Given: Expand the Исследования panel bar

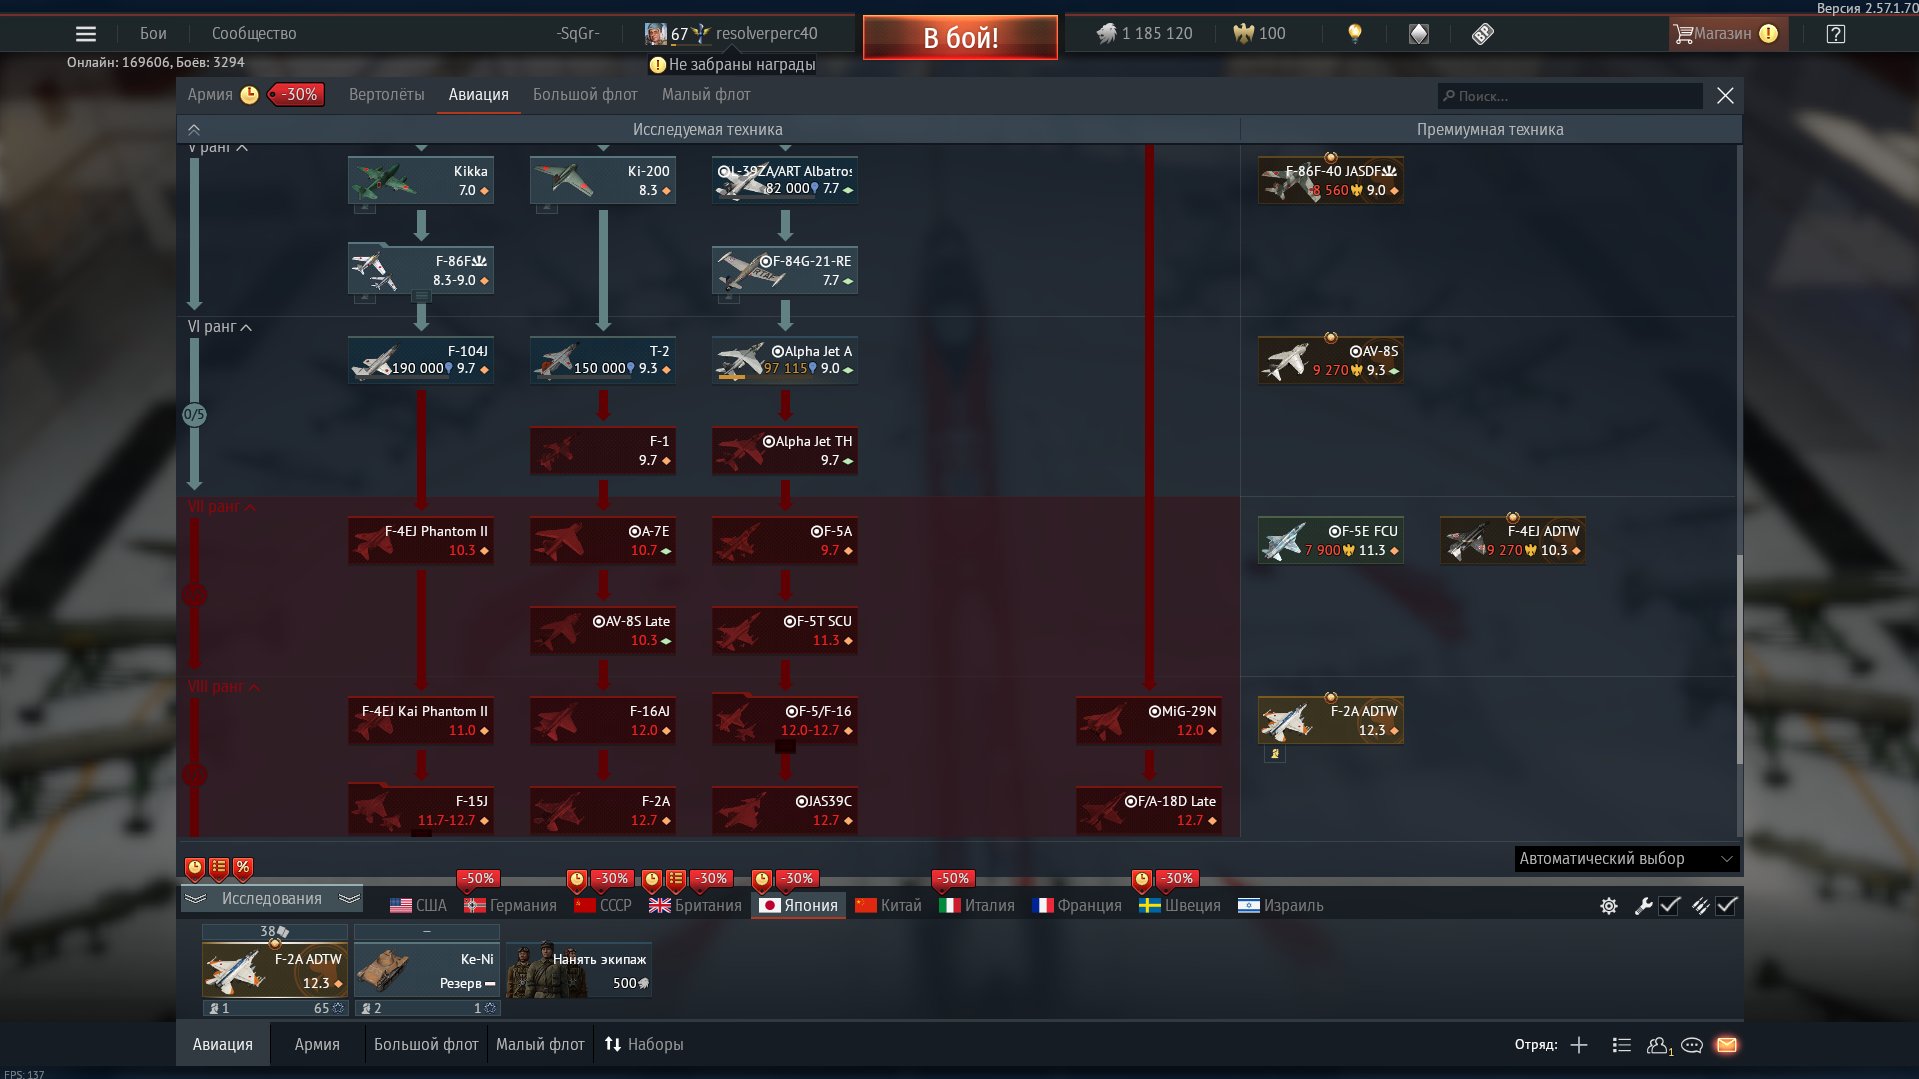Looking at the screenshot, I should (x=272, y=899).
